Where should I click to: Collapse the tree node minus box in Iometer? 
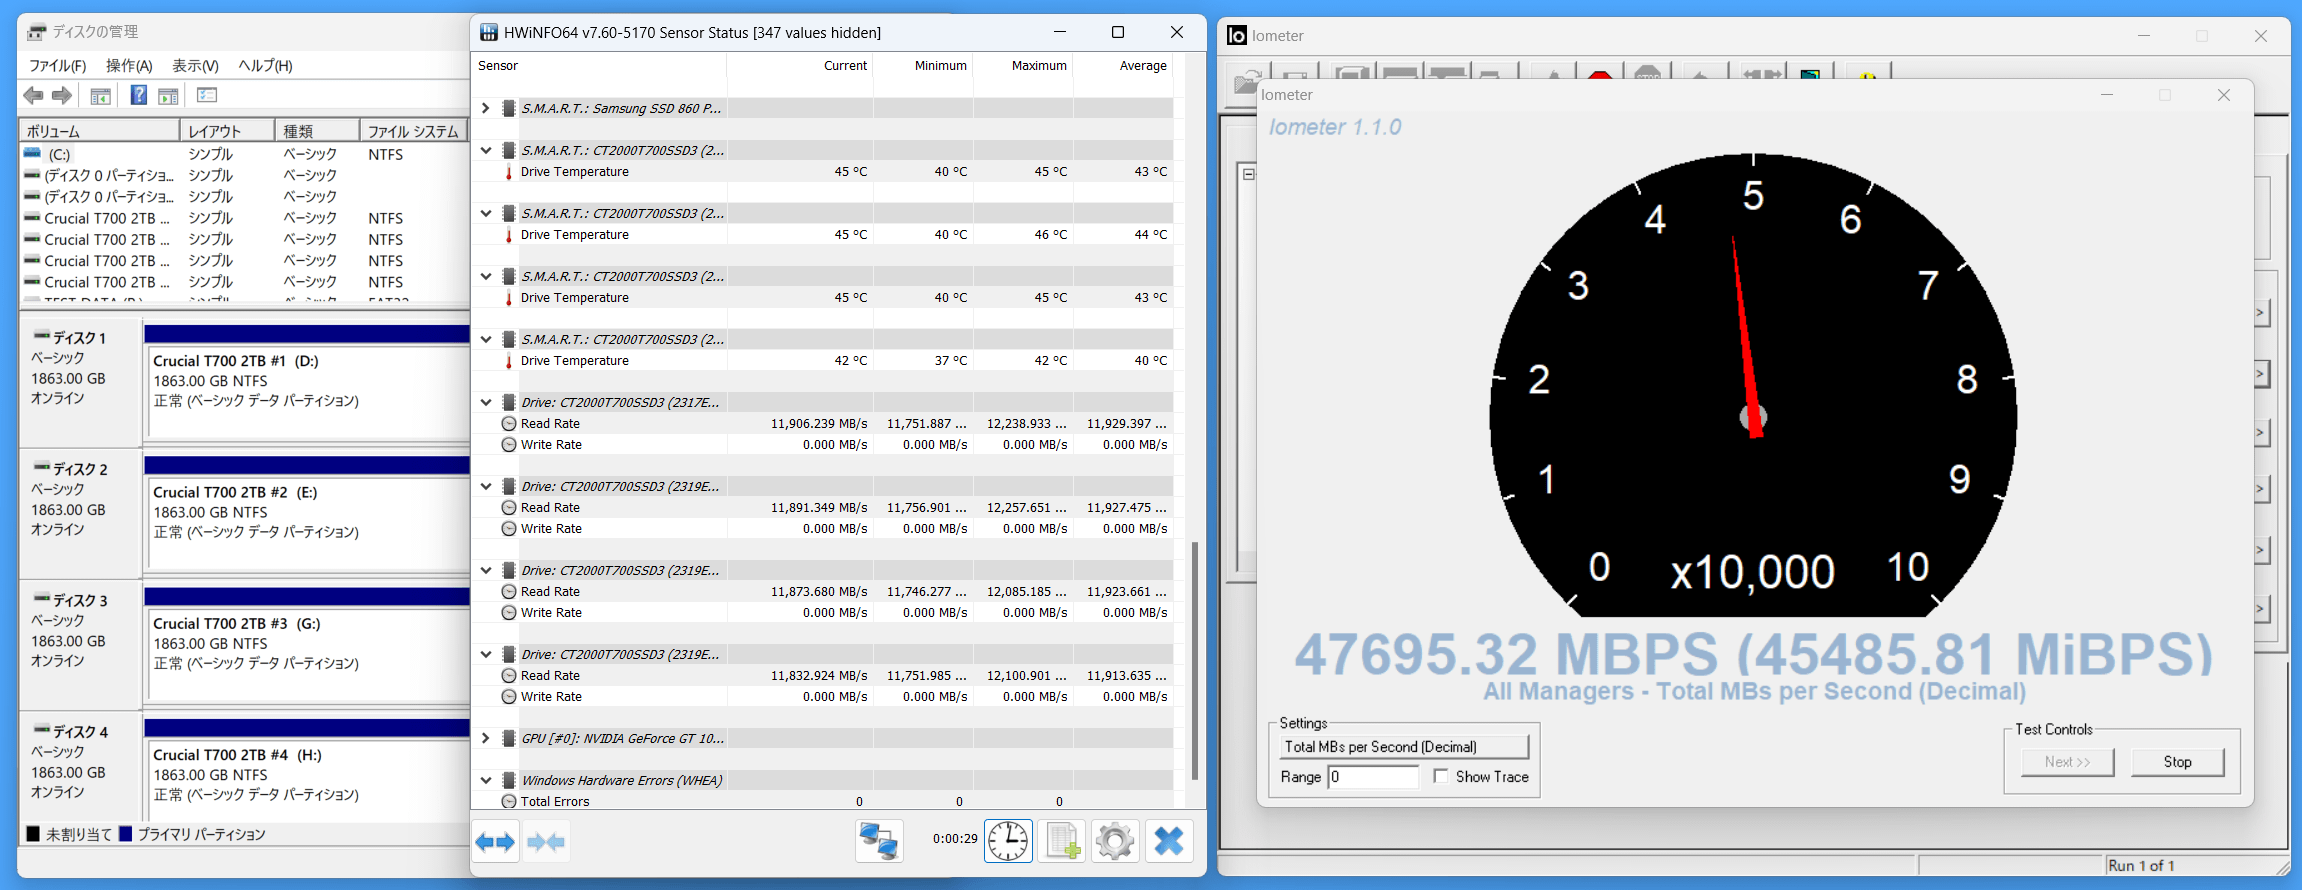(x=1248, y=174)
